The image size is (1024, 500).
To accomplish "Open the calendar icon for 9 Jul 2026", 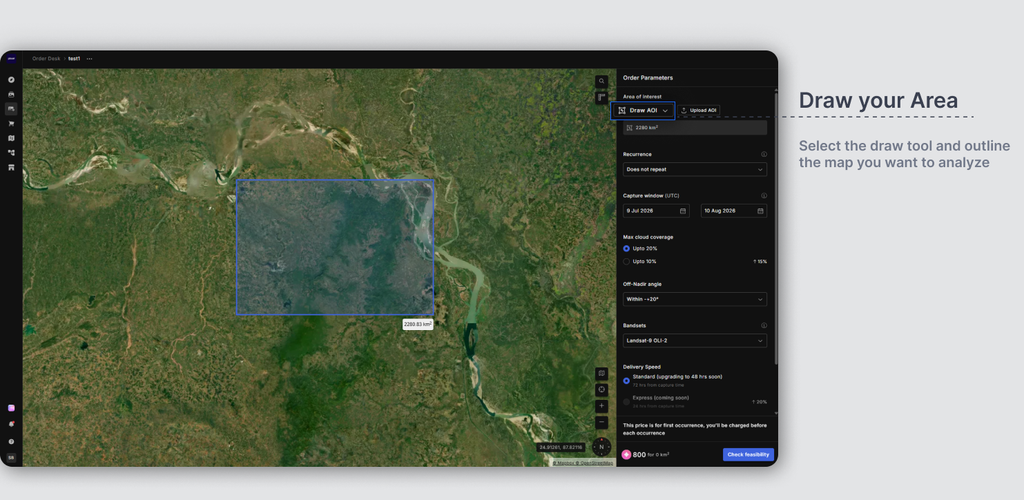I will coord(682,211).
